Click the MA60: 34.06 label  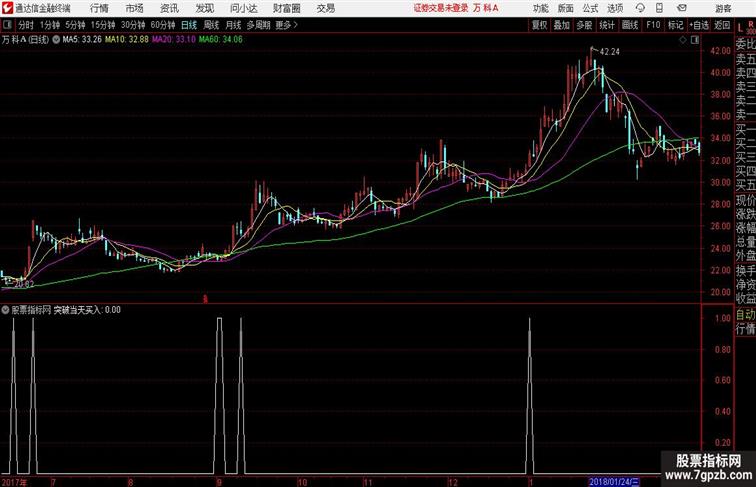220,40
